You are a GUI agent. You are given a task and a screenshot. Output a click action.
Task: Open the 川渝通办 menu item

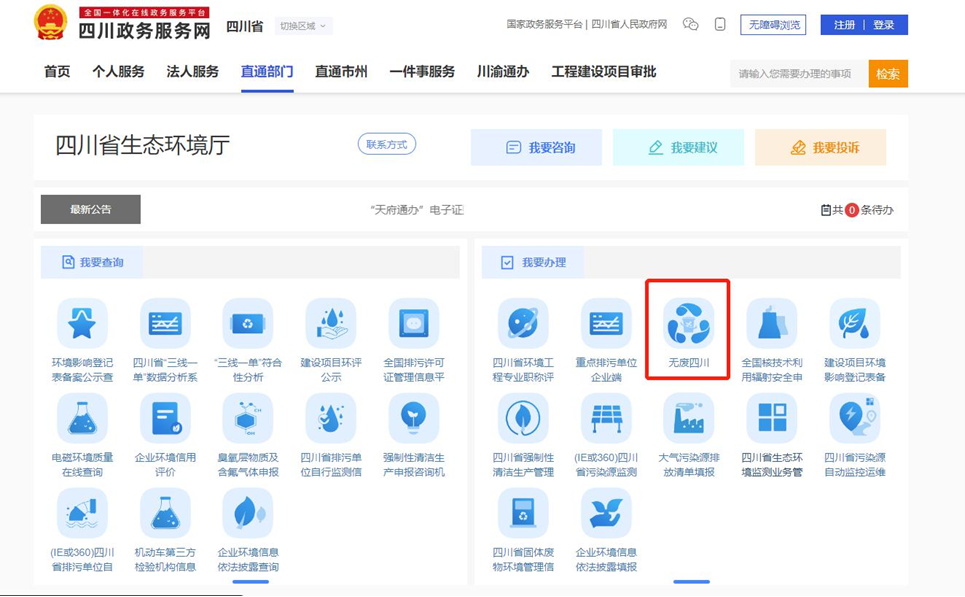[503, 71]
